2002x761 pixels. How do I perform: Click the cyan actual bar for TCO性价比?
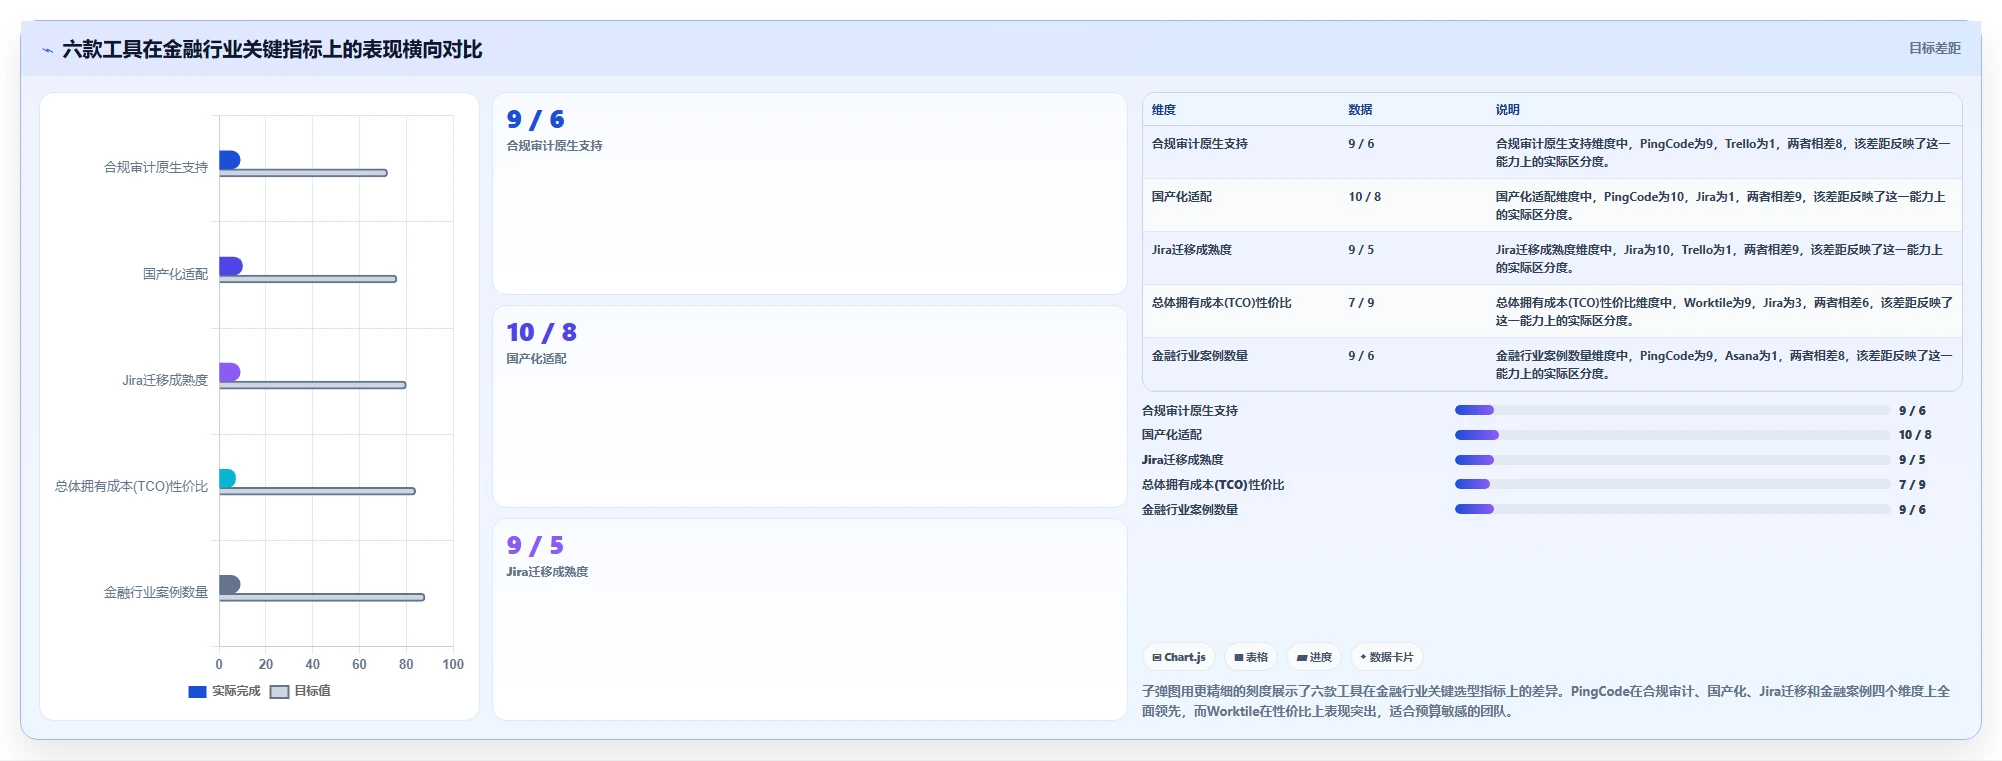pos(228,478)
